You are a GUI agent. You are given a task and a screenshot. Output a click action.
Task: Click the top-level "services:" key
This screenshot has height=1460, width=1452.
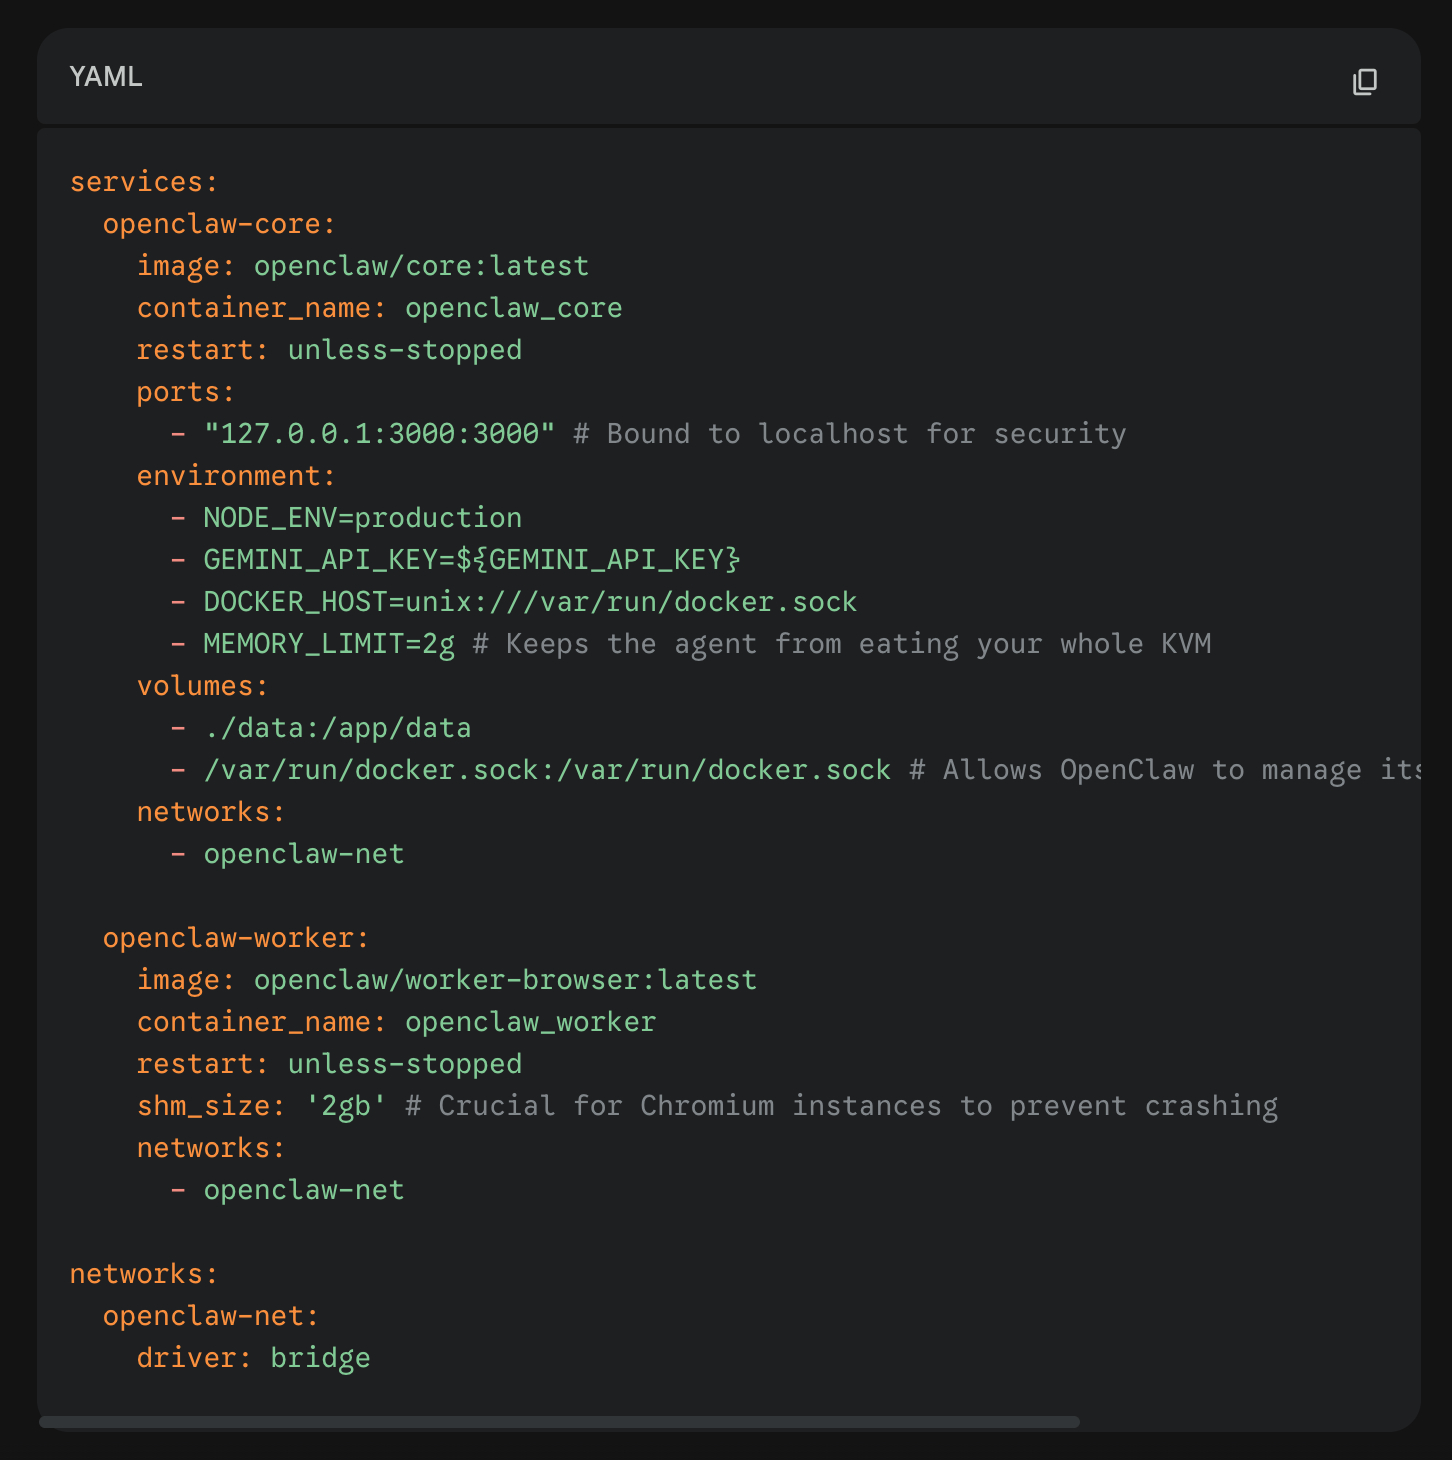coord(144,182)
